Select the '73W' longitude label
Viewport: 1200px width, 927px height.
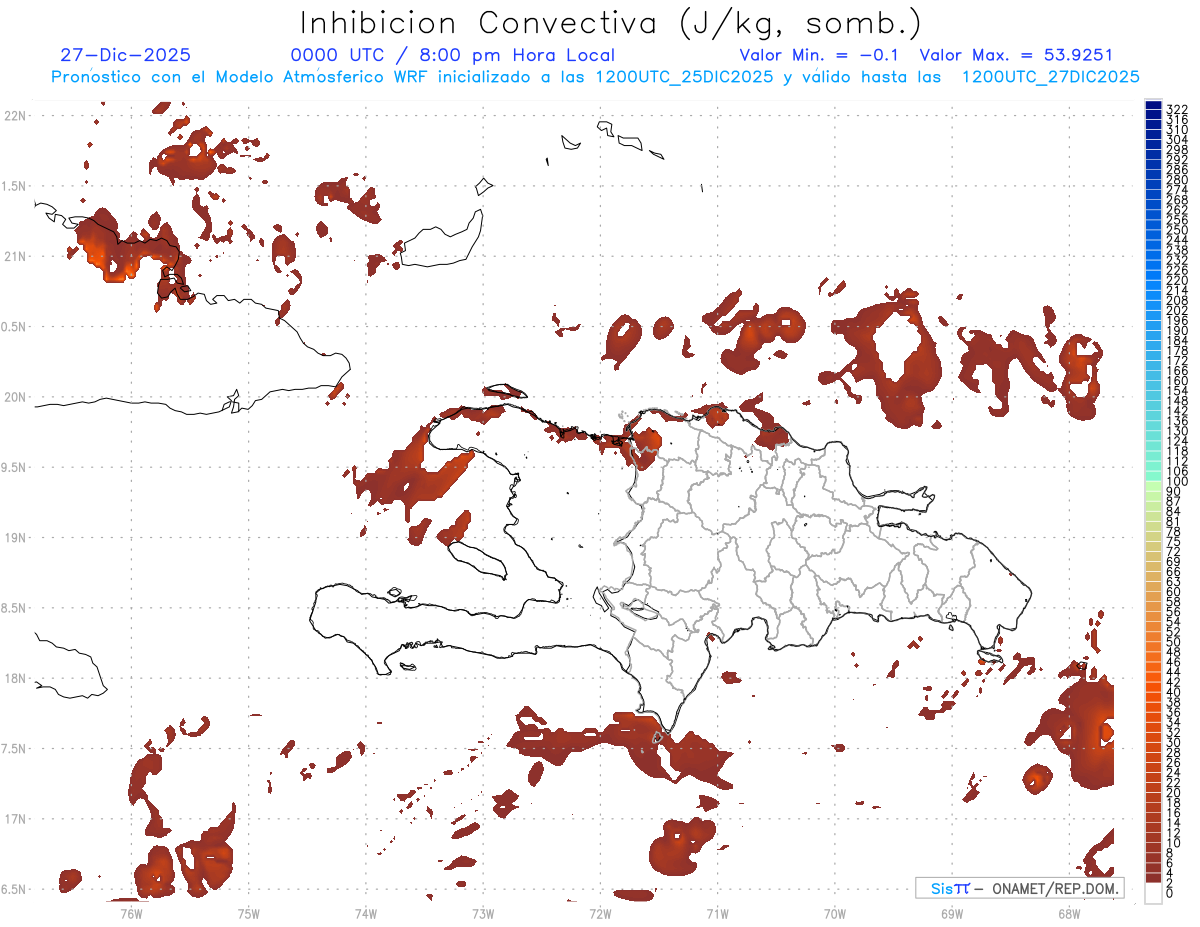pos(483,913)
